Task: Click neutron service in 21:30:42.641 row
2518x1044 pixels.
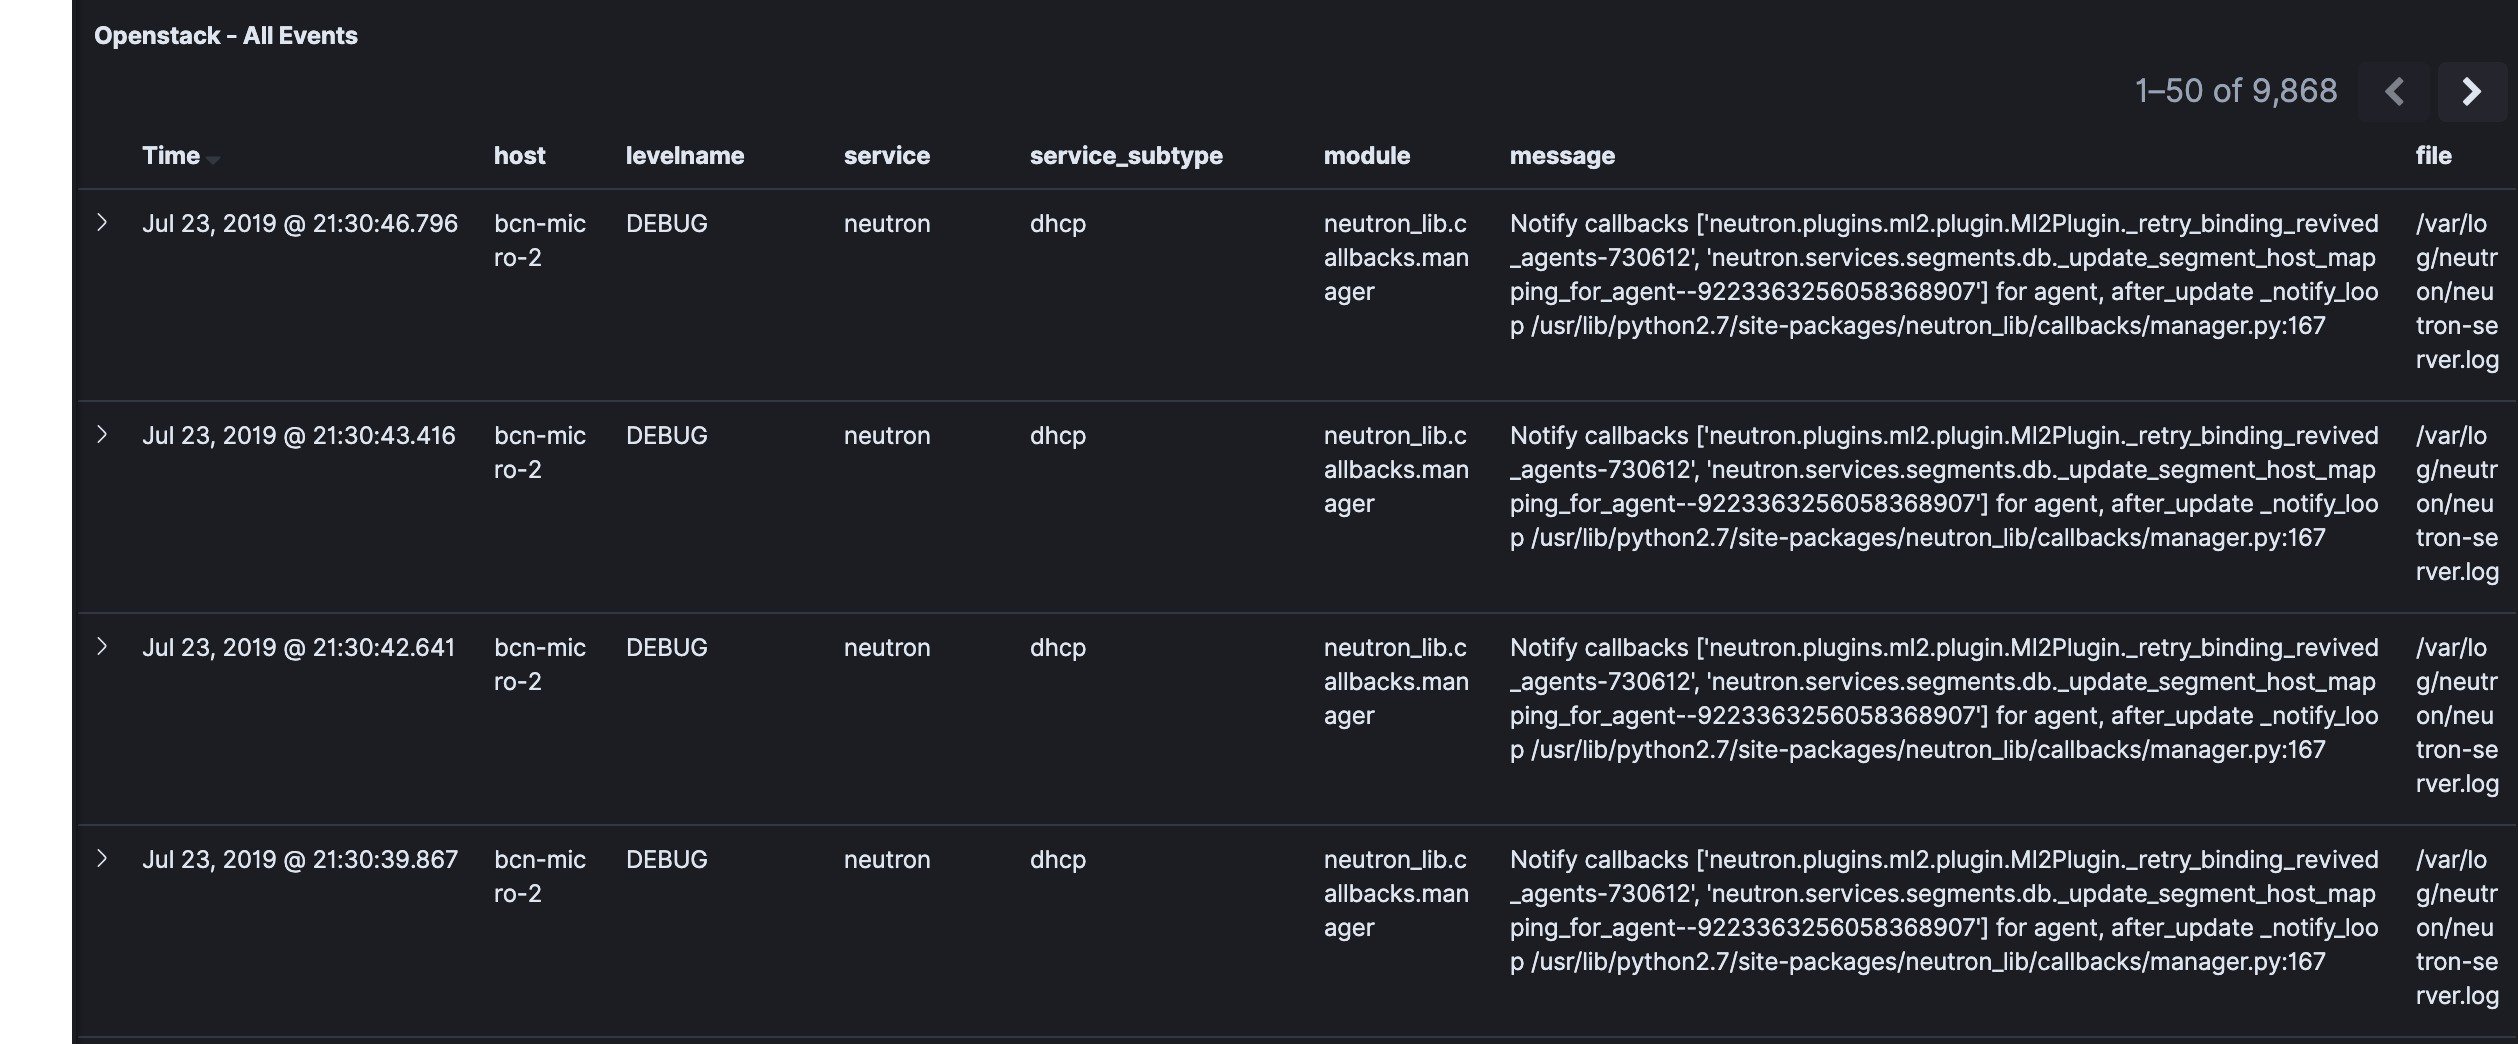Action: click(887, 647)
